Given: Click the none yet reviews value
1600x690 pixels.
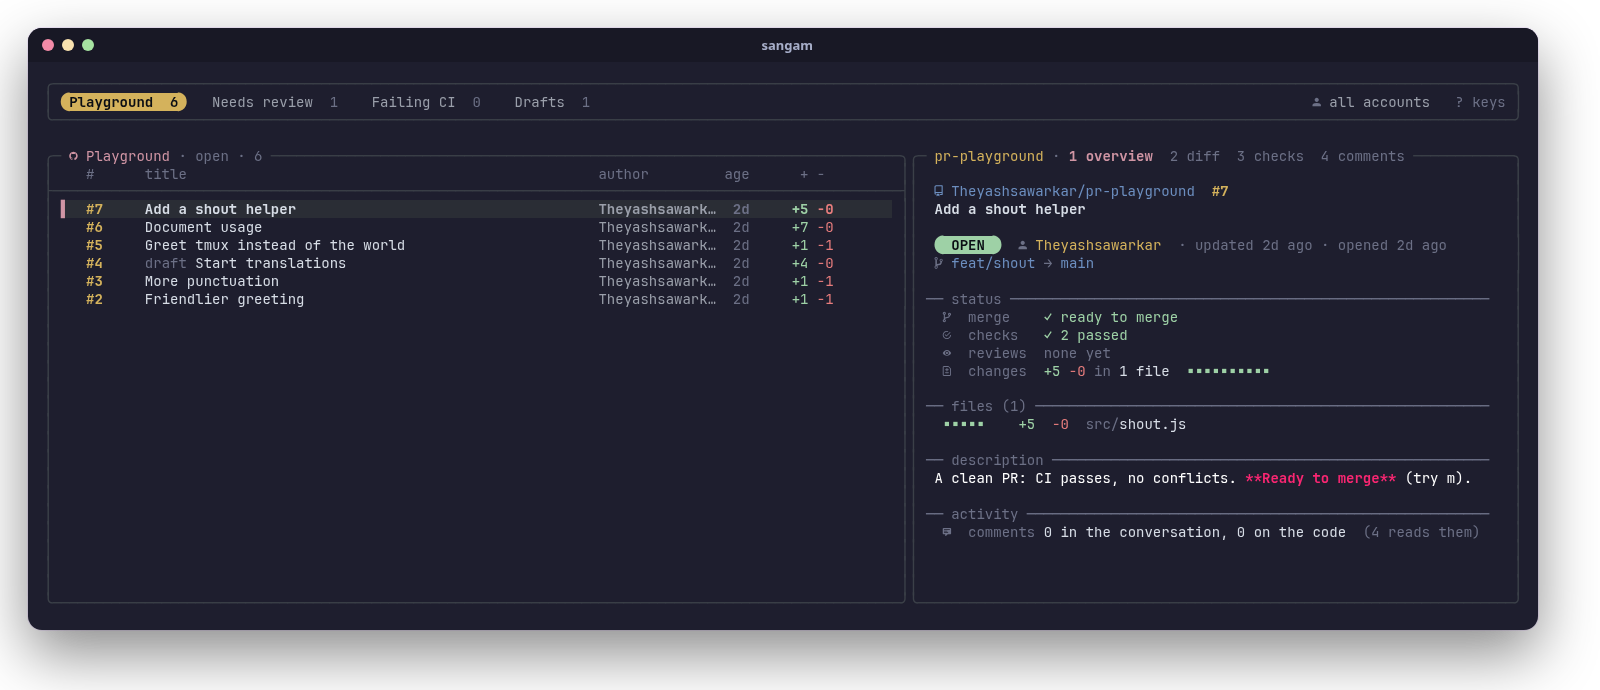Looking at the screenshot, I should point(1077,353).
